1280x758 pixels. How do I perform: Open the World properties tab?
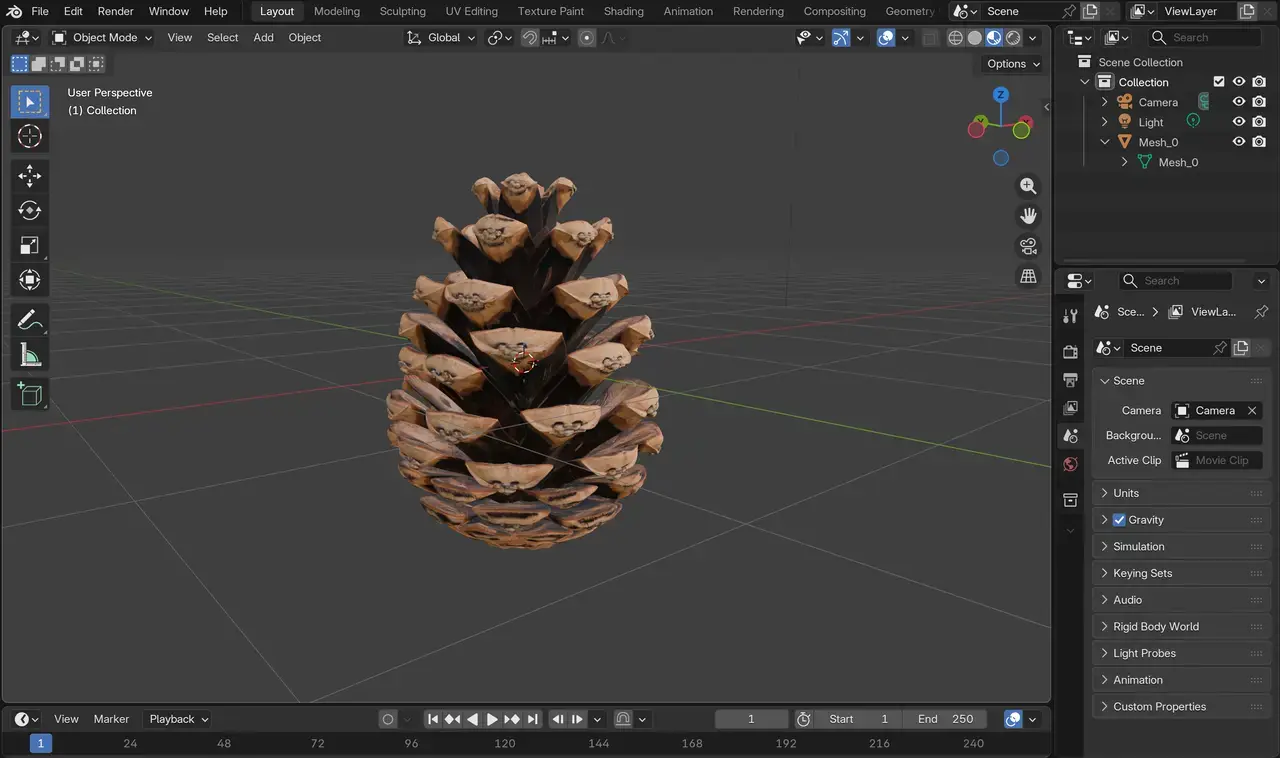1070,465
